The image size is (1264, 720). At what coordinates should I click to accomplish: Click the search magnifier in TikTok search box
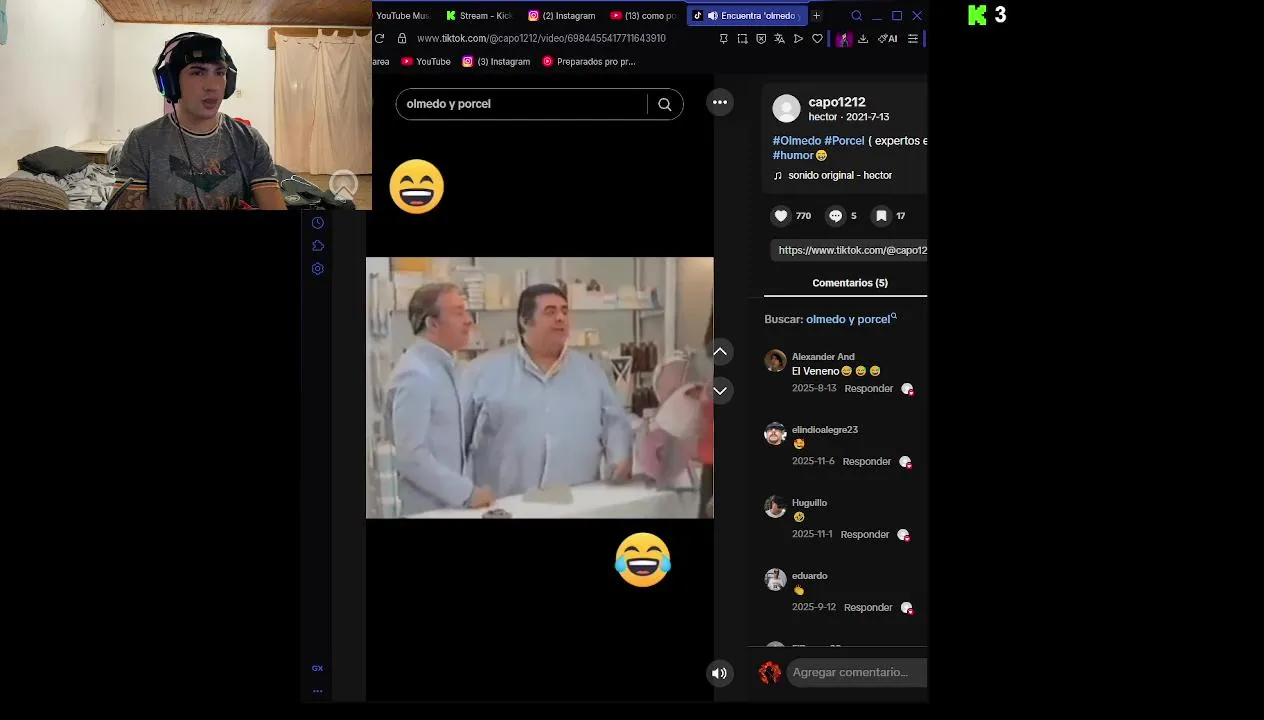pyautogui.click(x=664, y=104)
